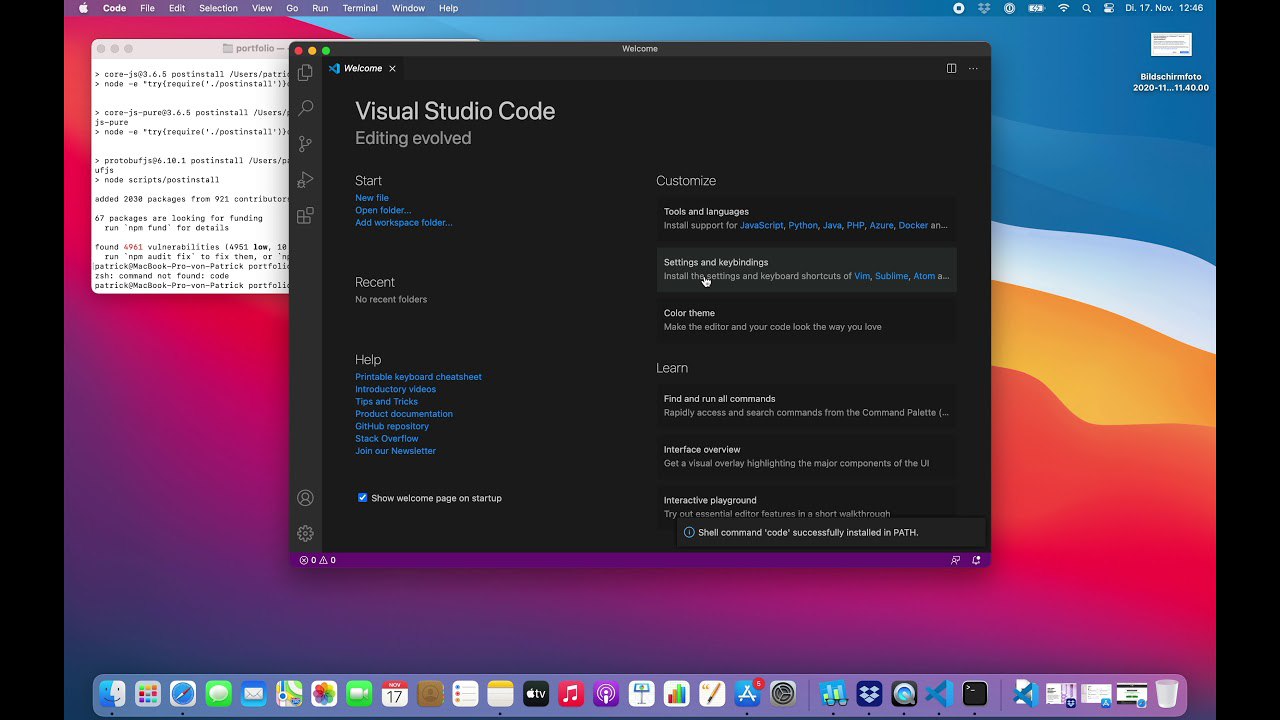Viewport: 1280px width, 720px height.
Task: Click the Dropbox icon in menu bar
Action: click(x=984, y=8)
